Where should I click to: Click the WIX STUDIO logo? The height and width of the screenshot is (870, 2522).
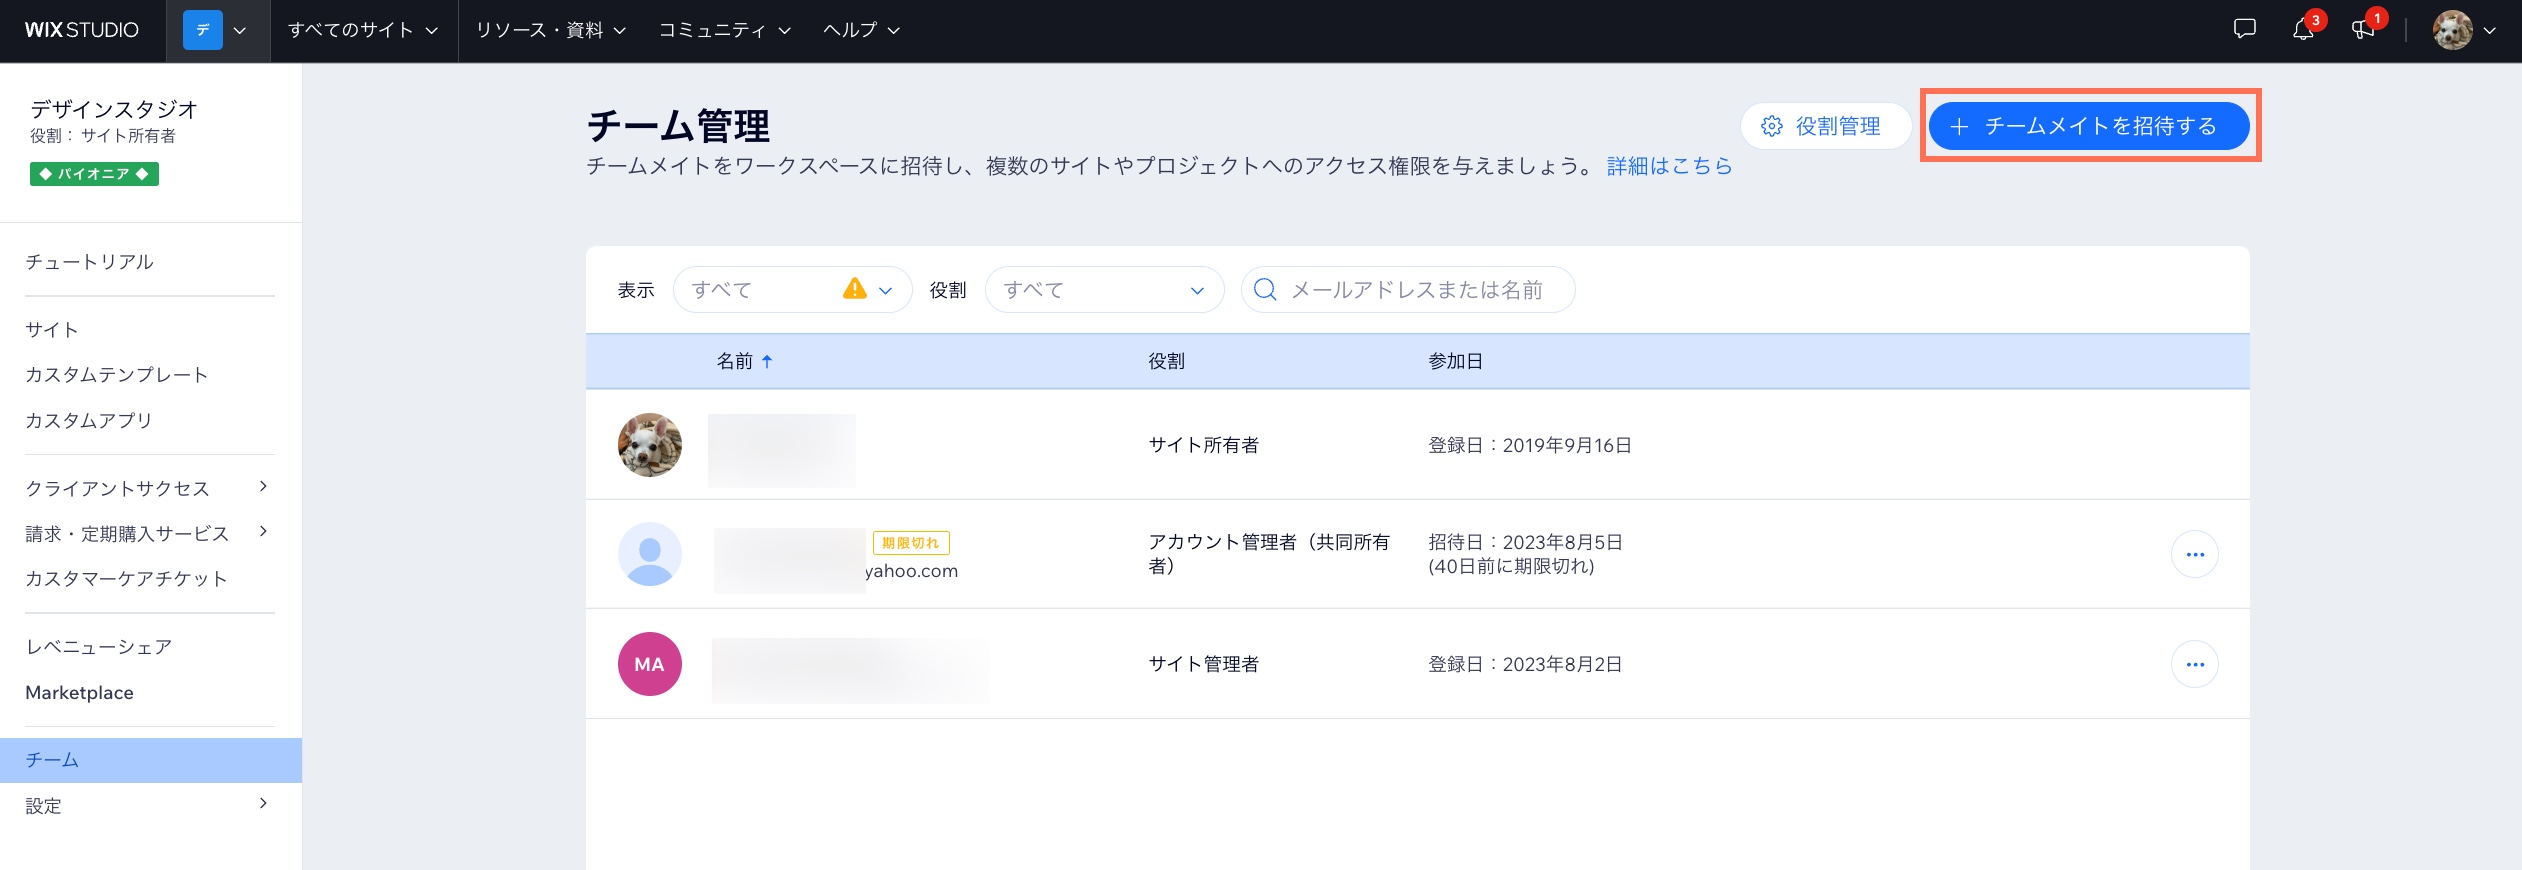[82, 30]
